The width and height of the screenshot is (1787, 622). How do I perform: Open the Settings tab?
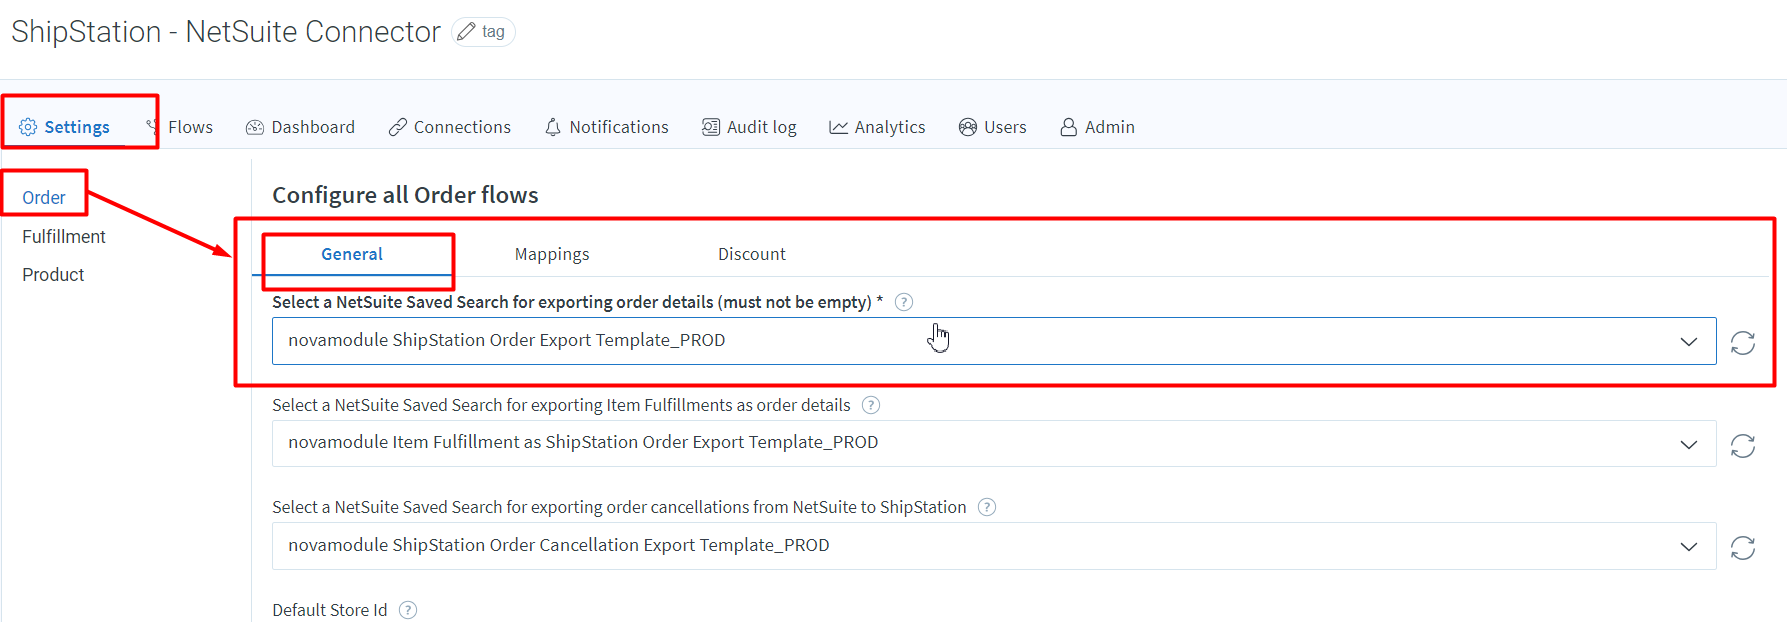pos(65,127)
